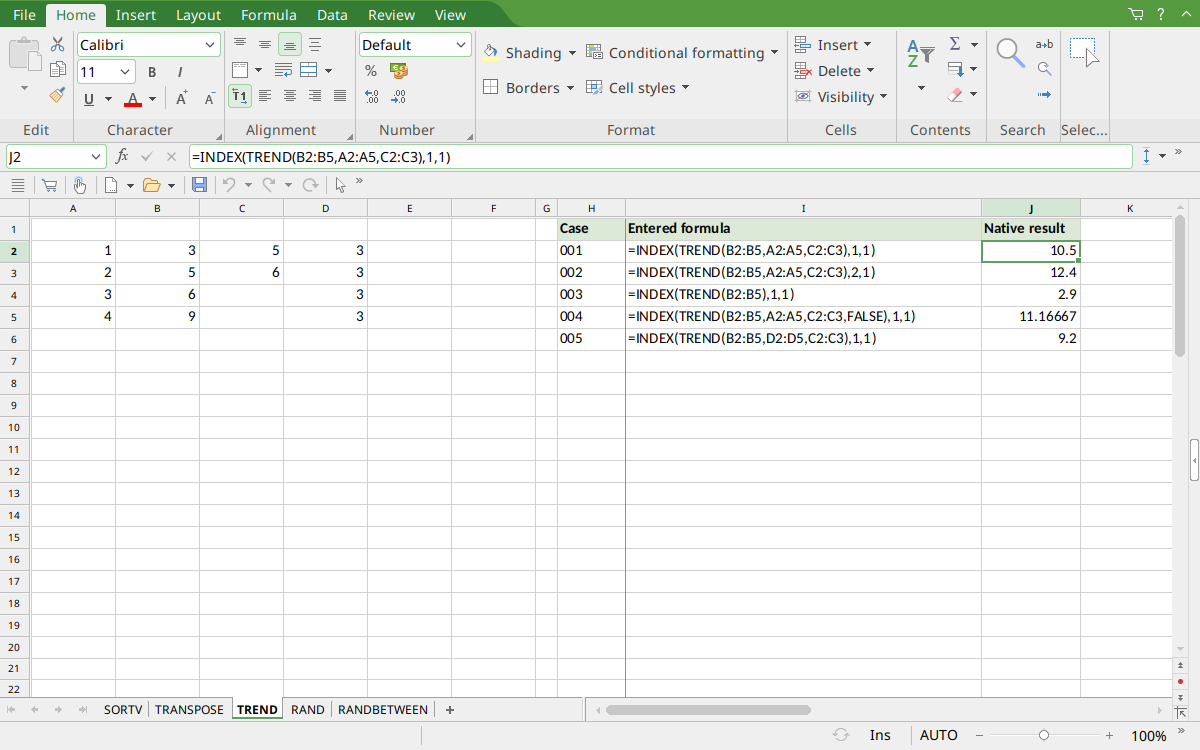Click the Delete button in Cells group

835,71
